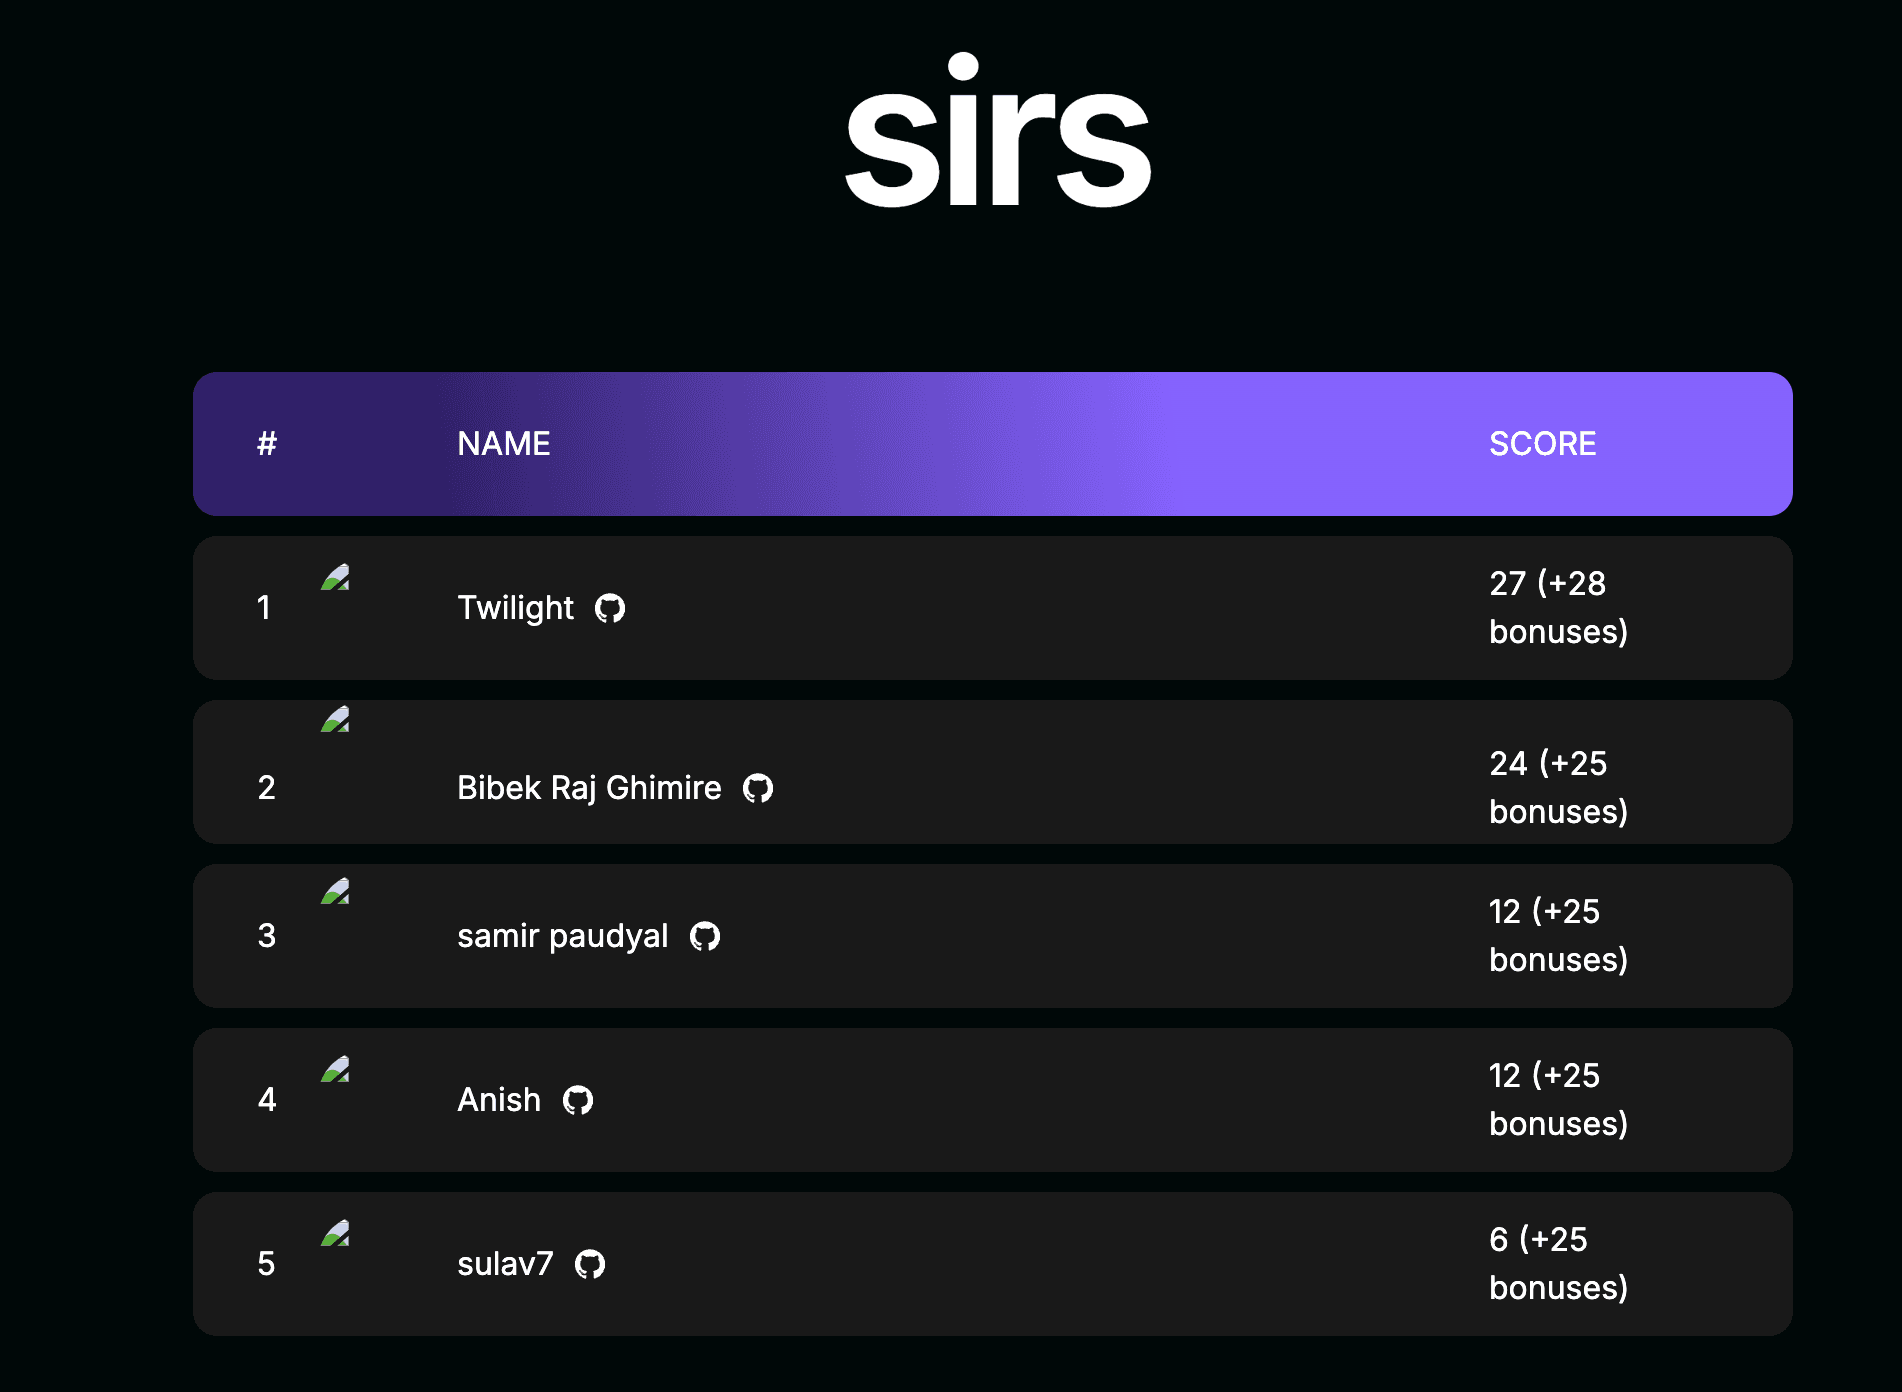Select the samir paudyal name
Screen dimensions: 1902x1392
click(x=563, y=936)
